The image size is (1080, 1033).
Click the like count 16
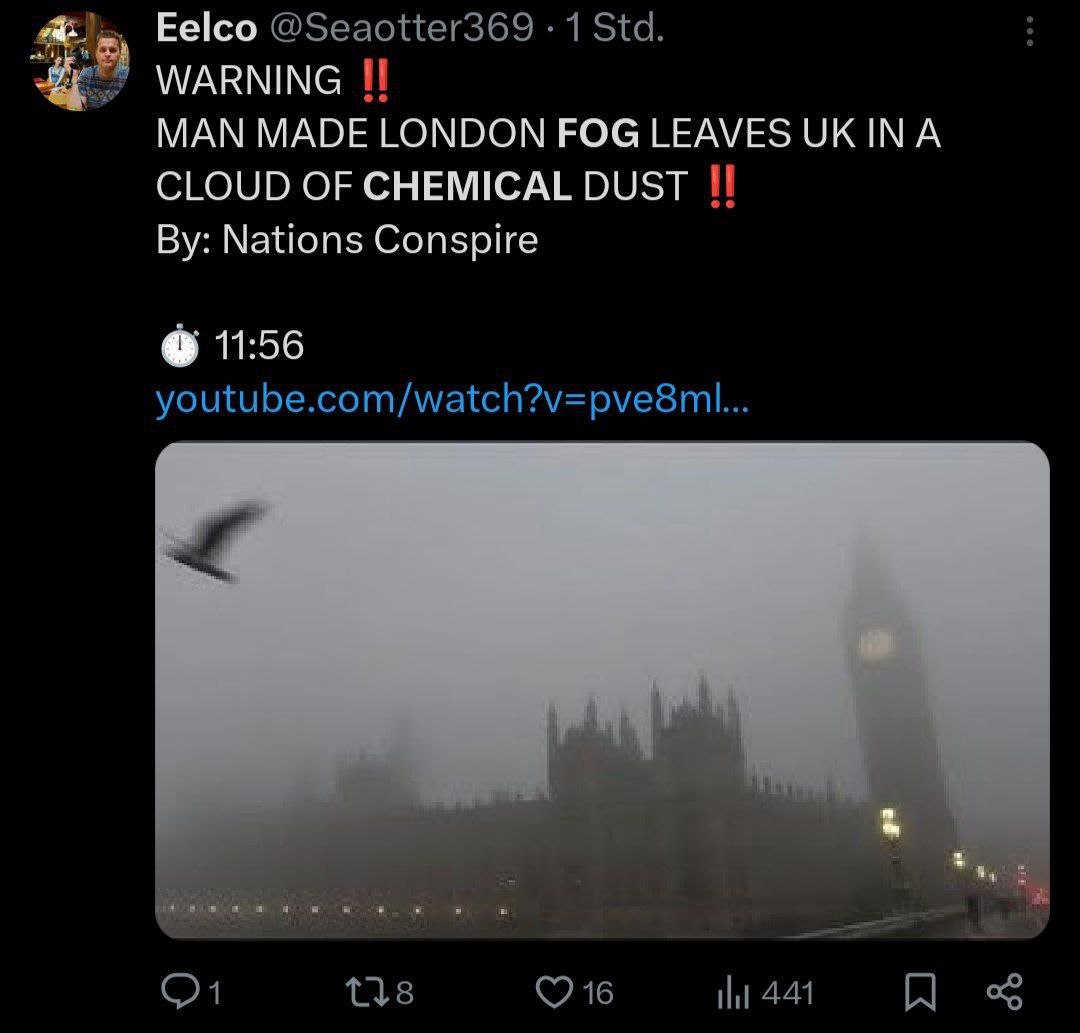(x=597, y=993)
